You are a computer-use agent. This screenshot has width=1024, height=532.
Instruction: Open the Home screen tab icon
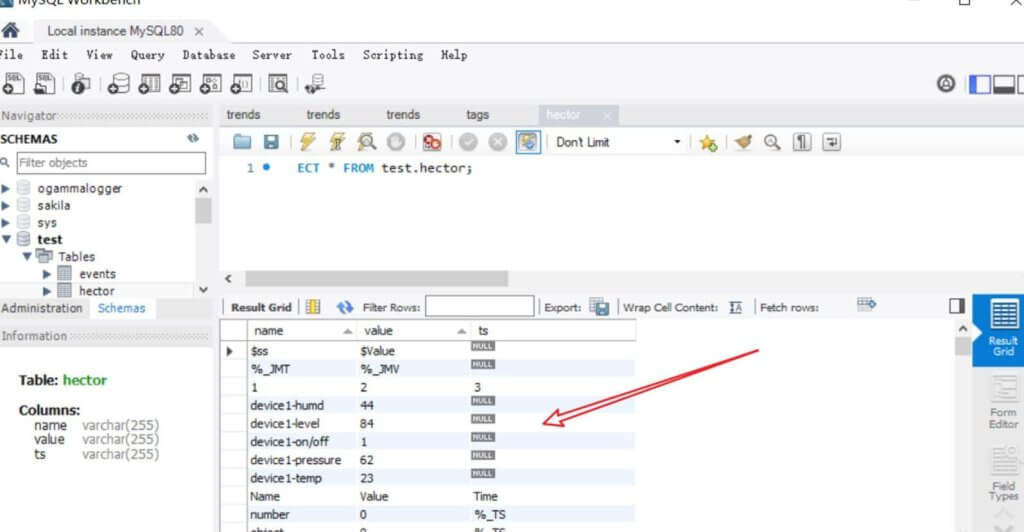(x=11, y=30)
